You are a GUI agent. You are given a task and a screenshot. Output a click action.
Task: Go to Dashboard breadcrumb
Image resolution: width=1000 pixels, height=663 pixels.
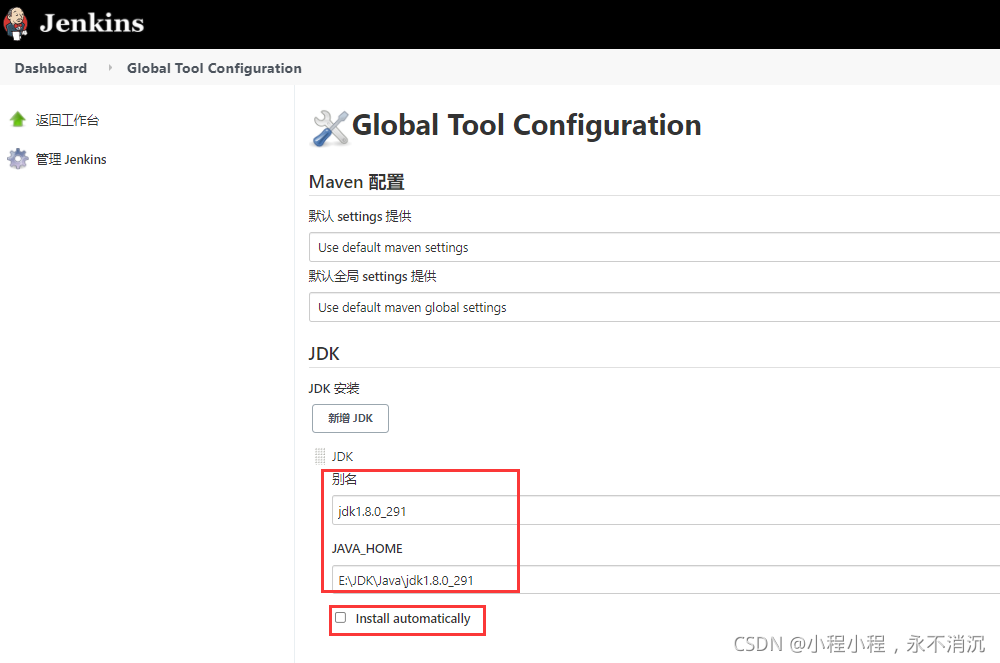[51, 68]
